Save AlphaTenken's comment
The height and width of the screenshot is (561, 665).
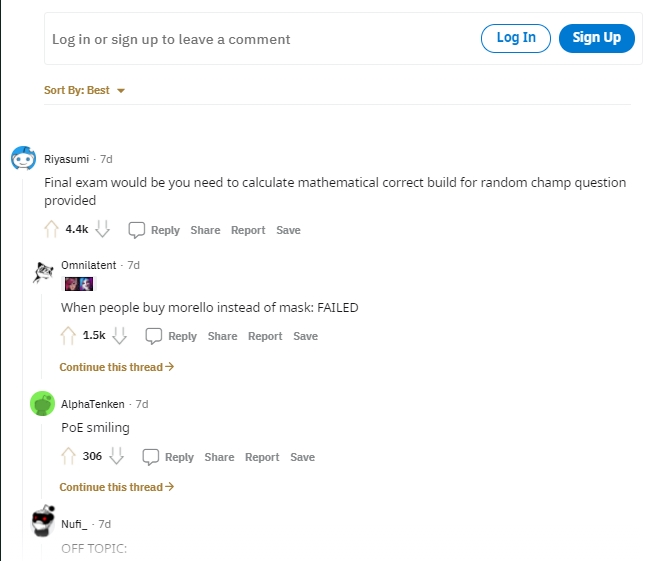pyautogui.click(x=302, y=457)
